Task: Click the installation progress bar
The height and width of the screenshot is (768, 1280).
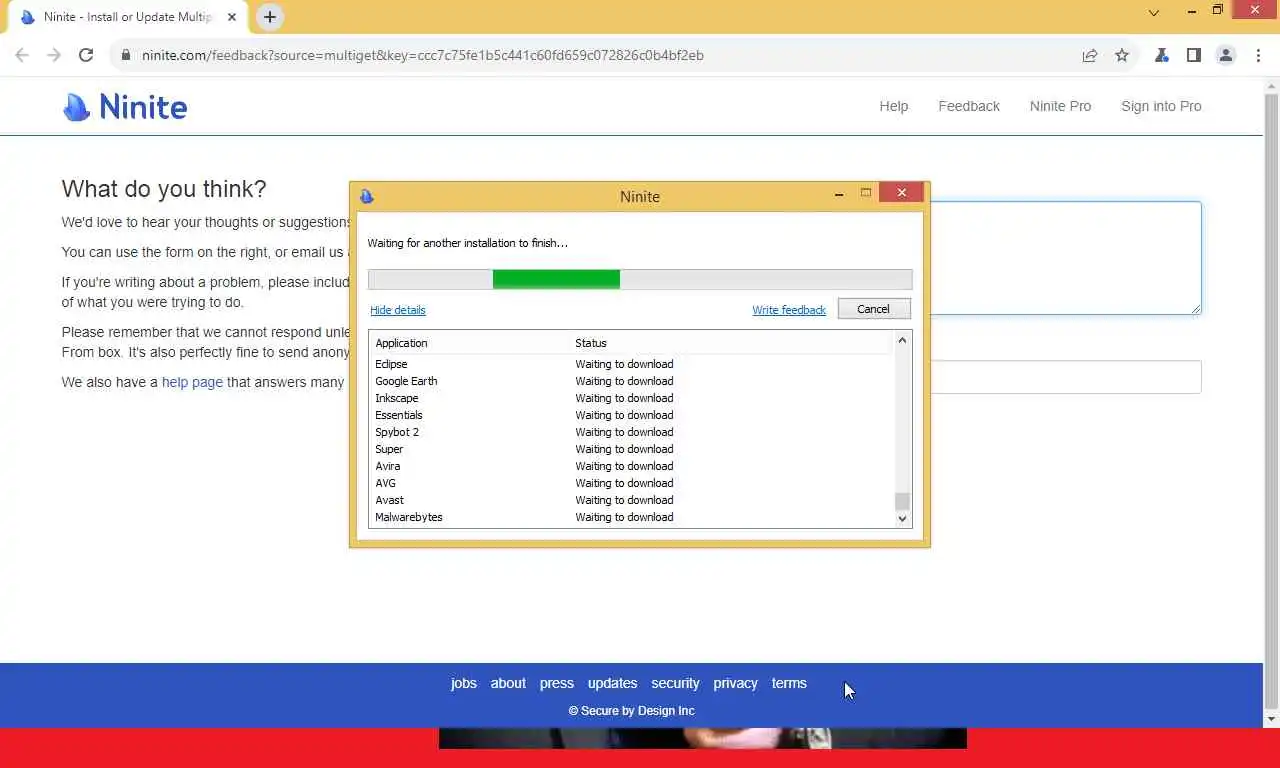Action: (640, 280)
